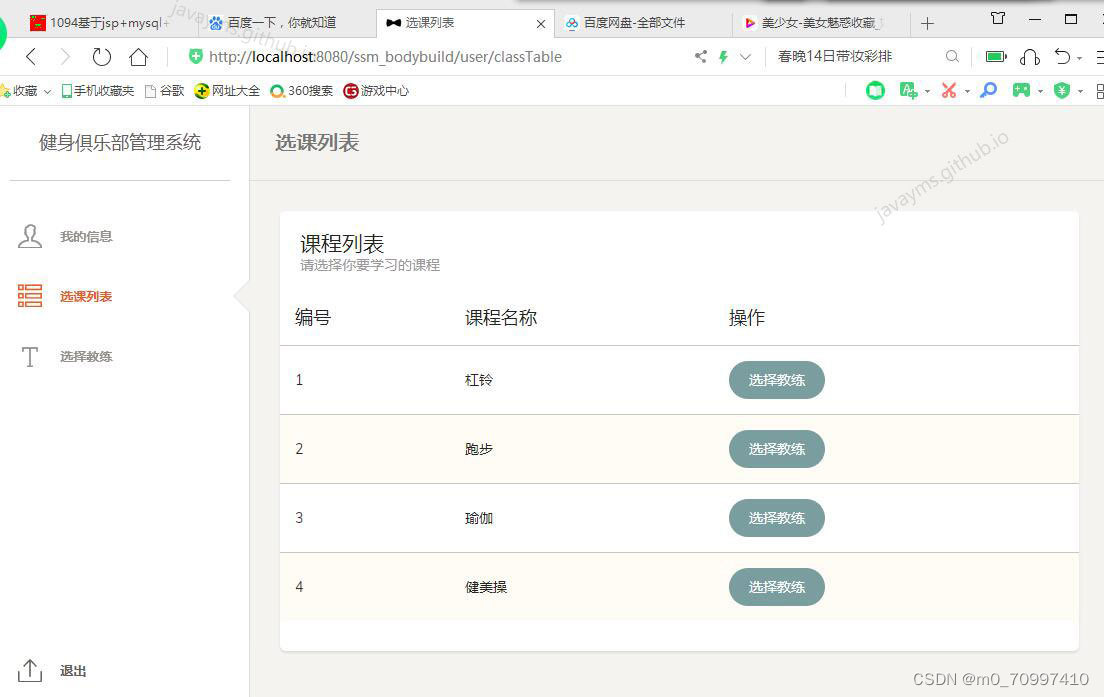Open the 网址大全 bookmark

pyautogui.click(x=227, y=91)
